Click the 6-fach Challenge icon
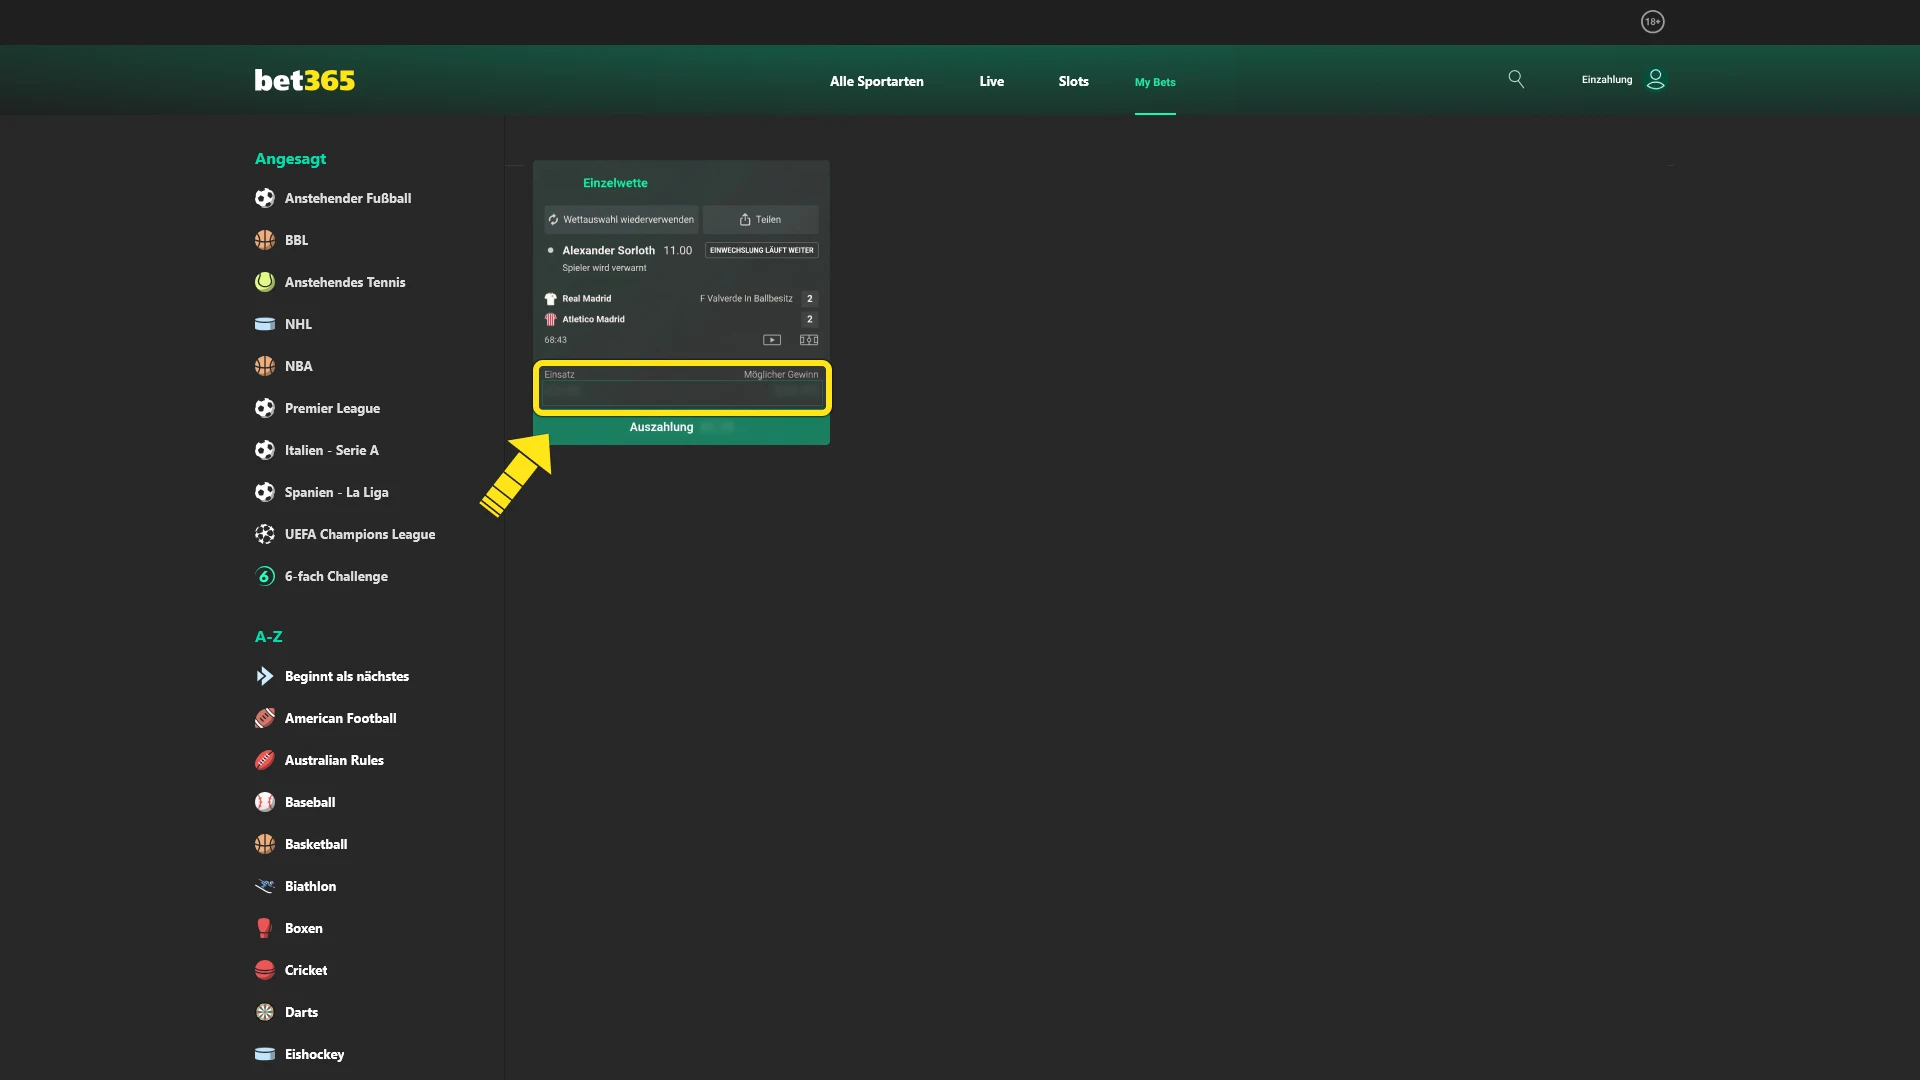1920x1080 pixels. pos(264,576)
